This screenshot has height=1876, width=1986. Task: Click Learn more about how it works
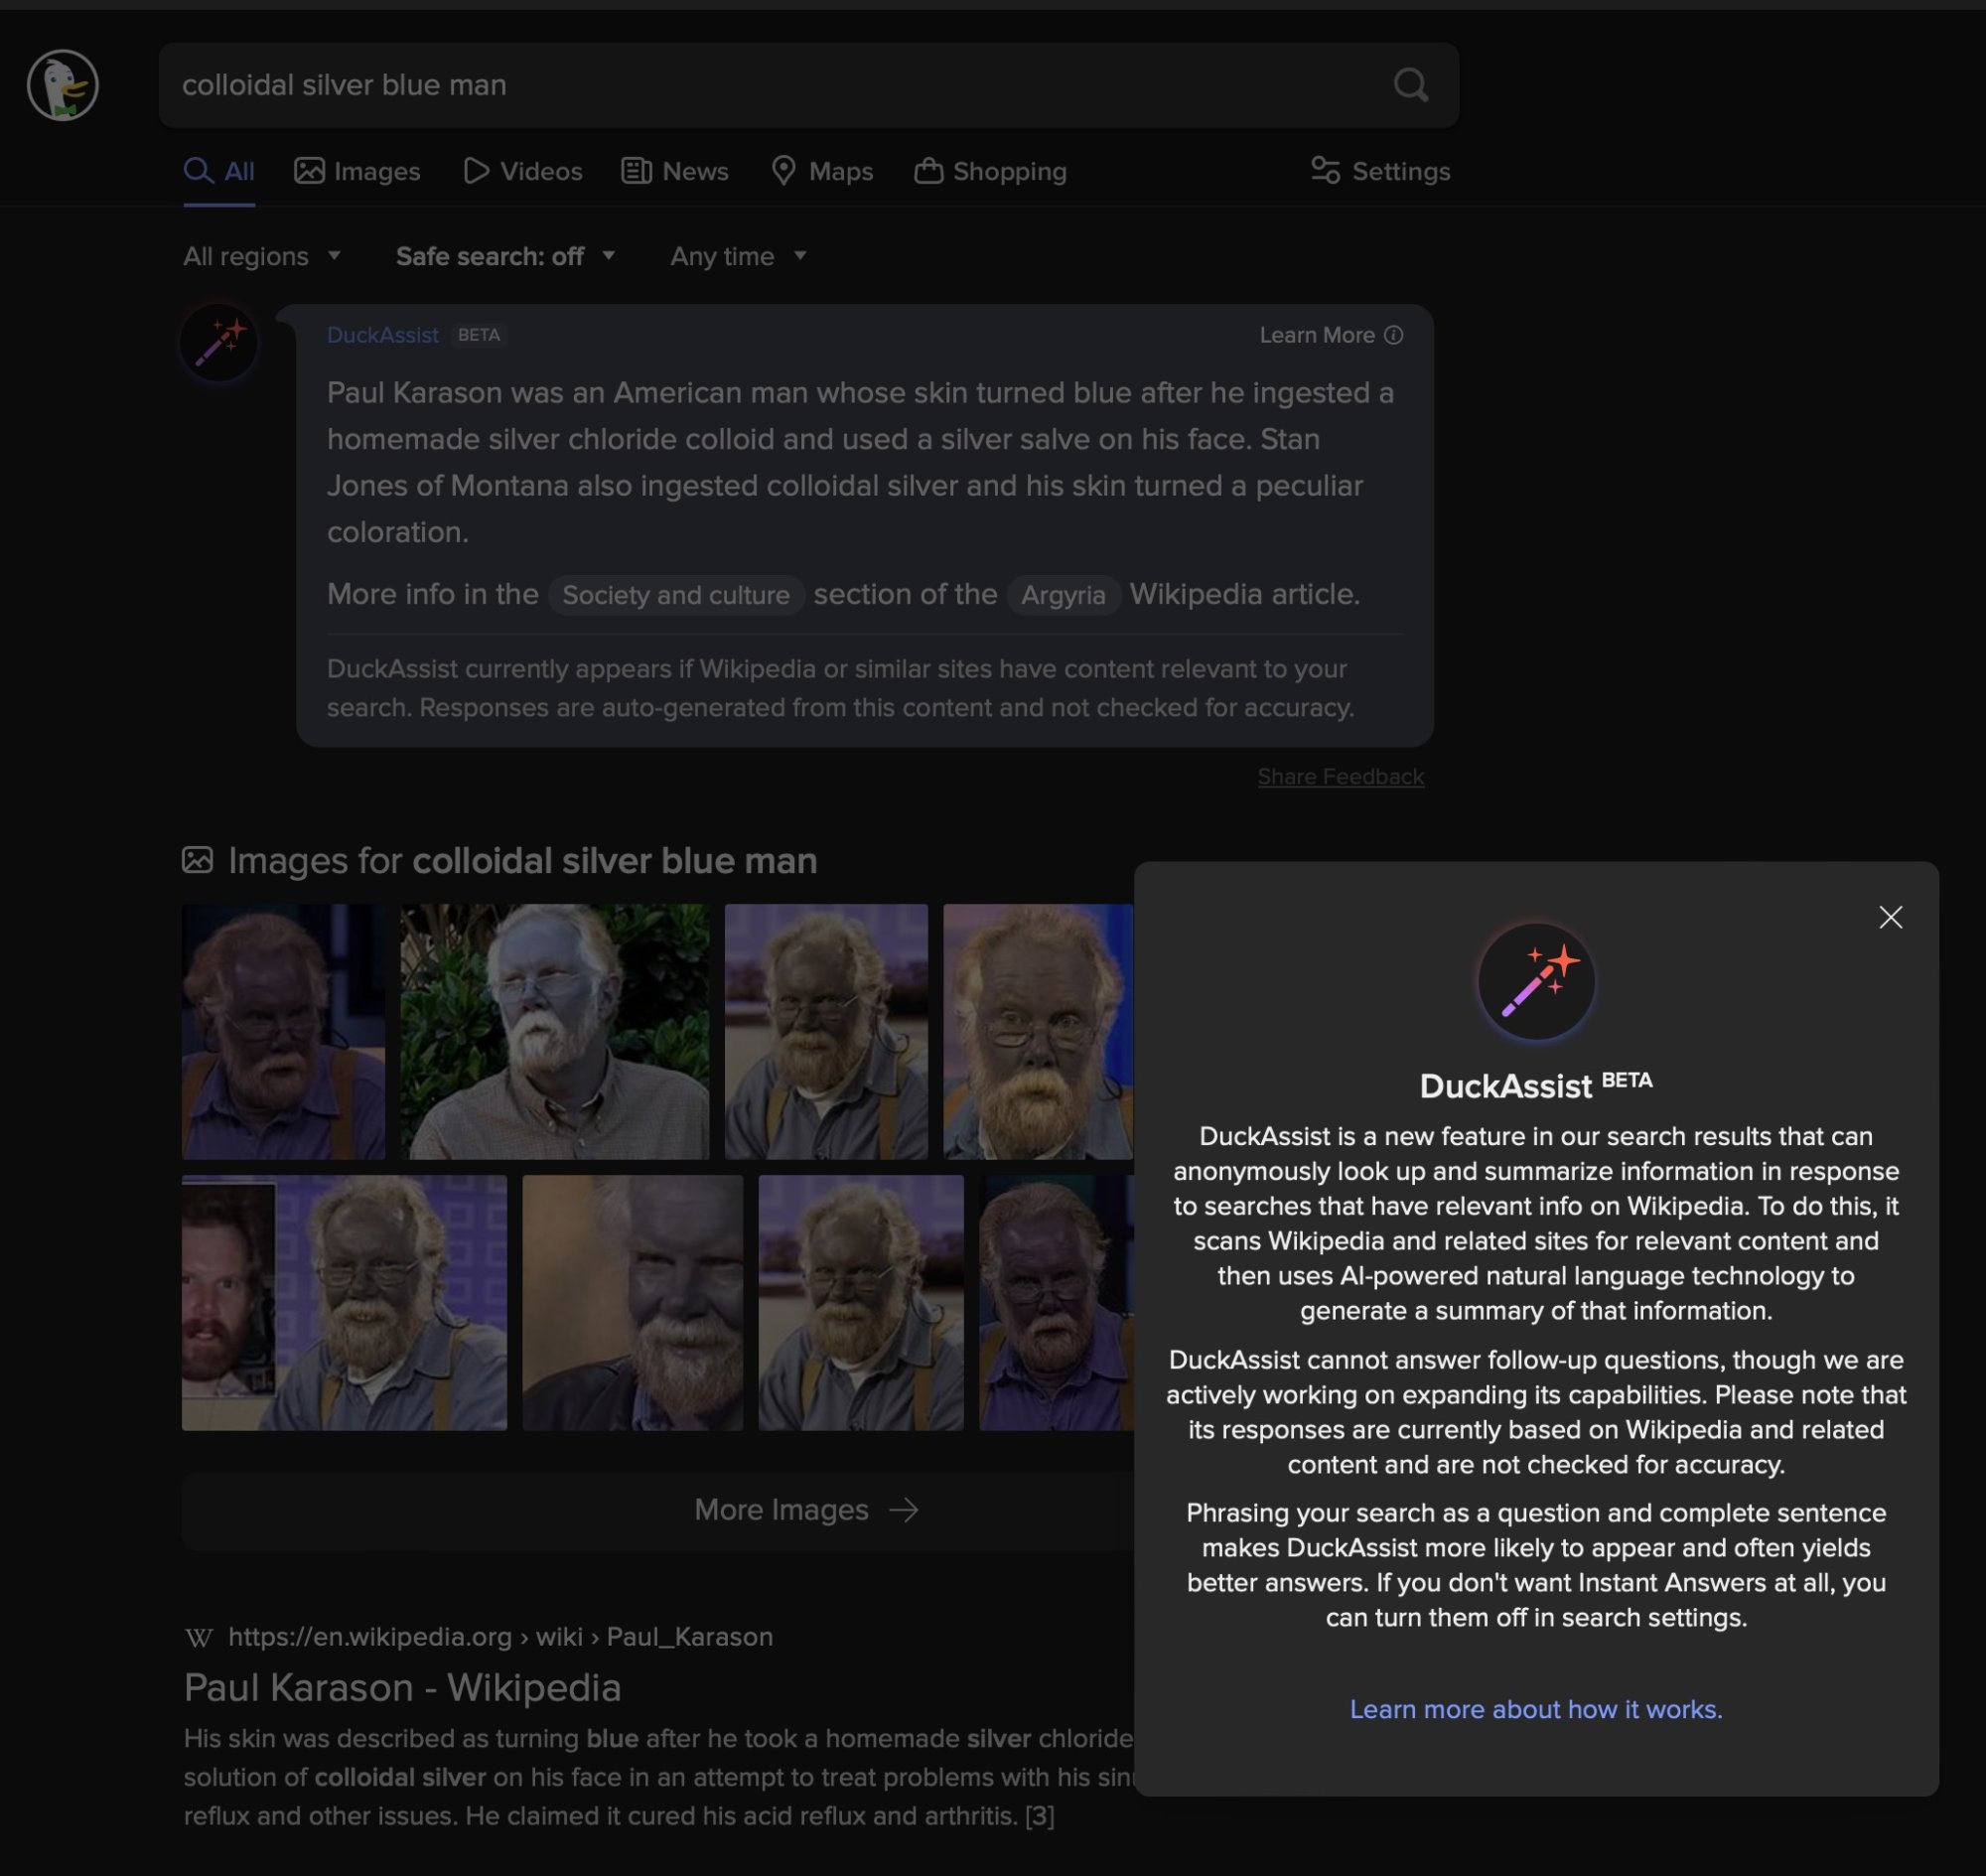coord(1535,1709)
